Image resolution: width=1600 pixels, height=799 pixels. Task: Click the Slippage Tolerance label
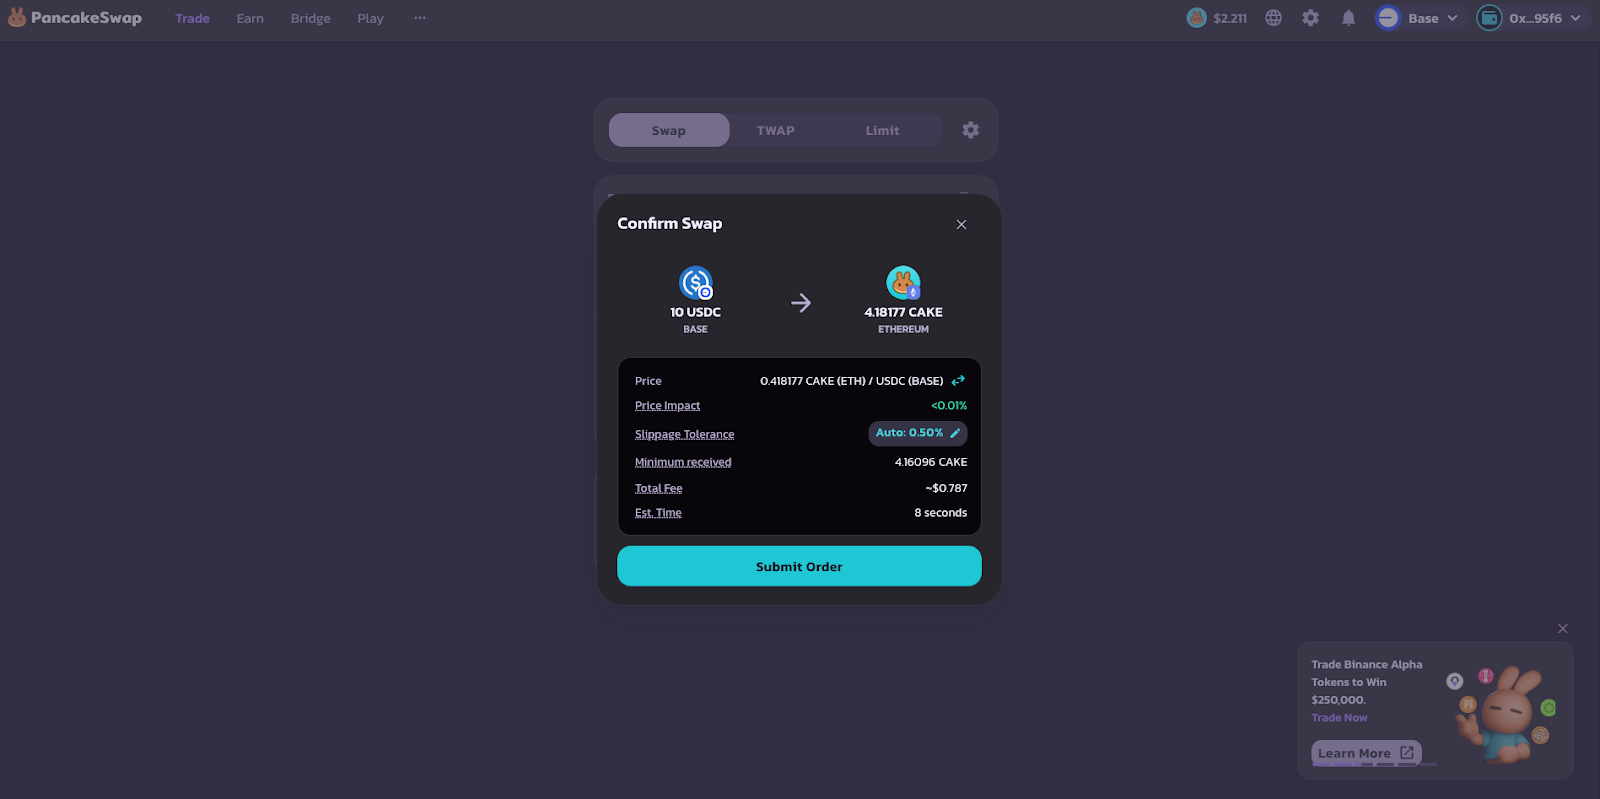684,434
